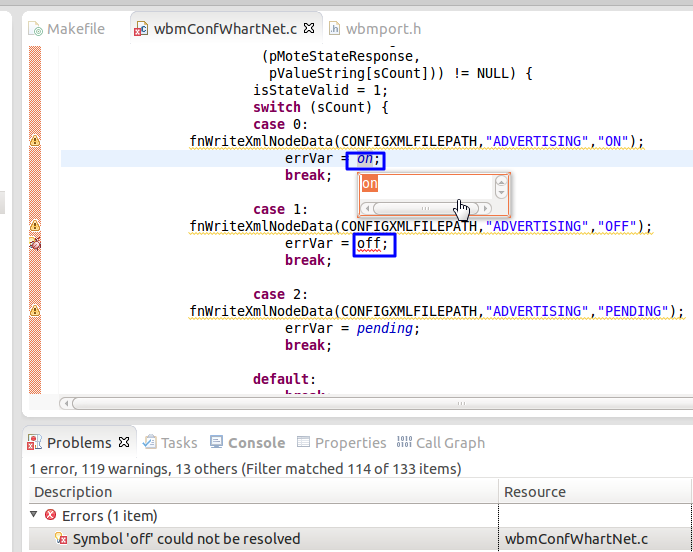Click warning marker beside ADVERTISING PENDING line

[35, 311]
